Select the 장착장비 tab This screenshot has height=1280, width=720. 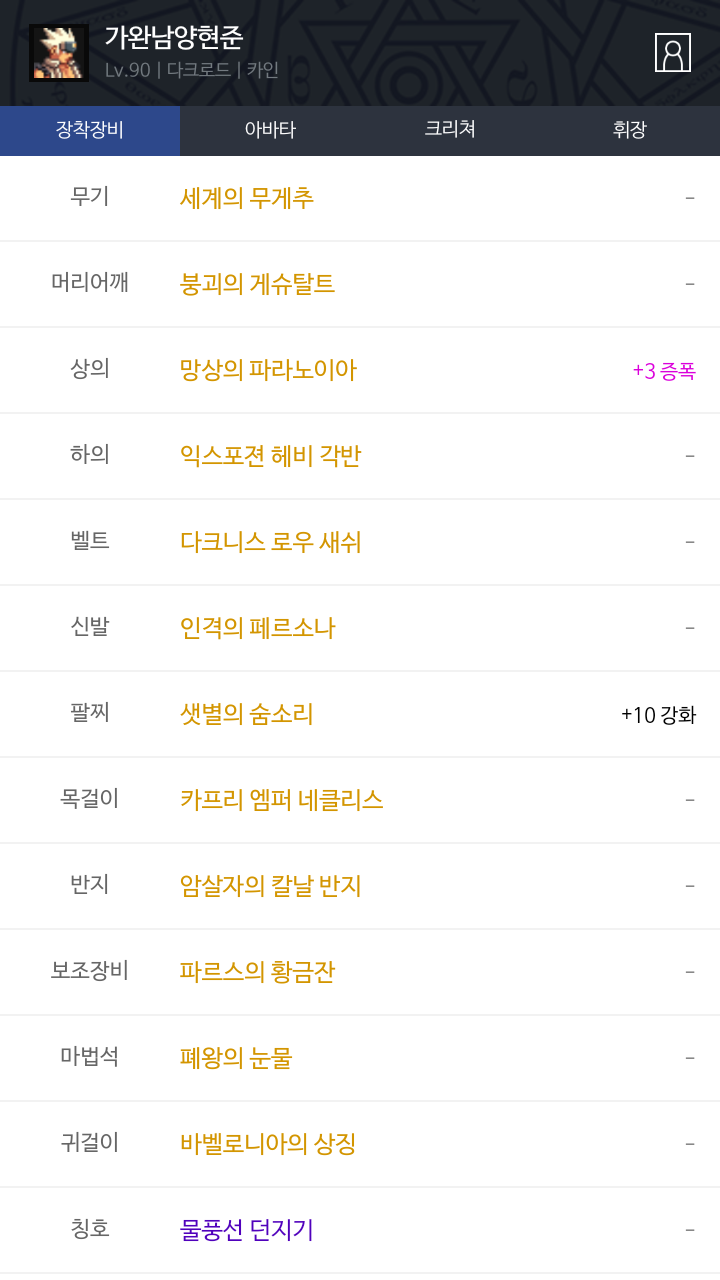pos(90,130)
